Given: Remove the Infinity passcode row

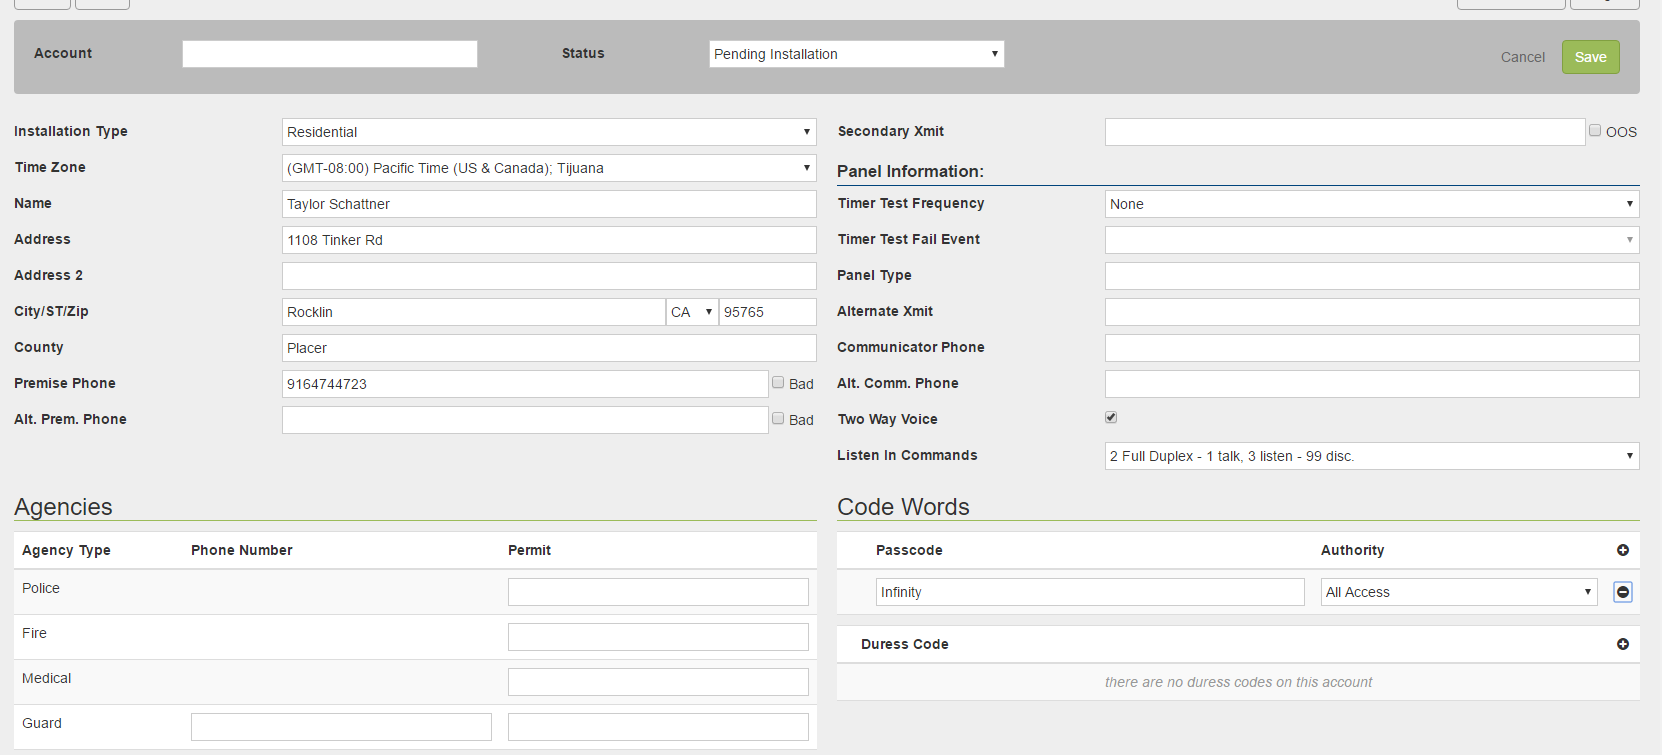Looking at the screenshot, I should [1622, 592].
